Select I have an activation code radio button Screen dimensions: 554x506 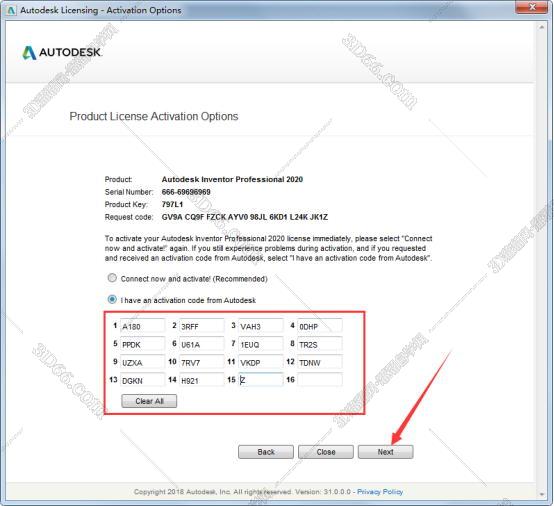(x=112, y=300)
